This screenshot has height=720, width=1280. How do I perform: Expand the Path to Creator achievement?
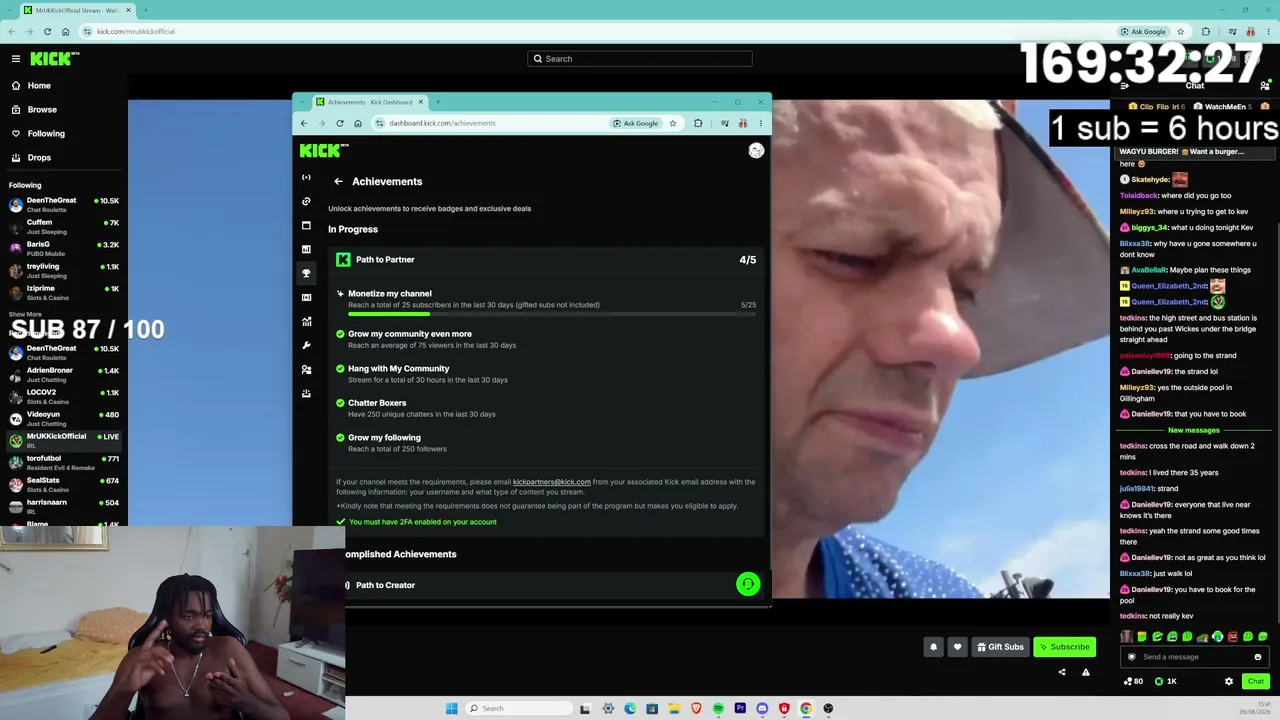pos(548,585)
